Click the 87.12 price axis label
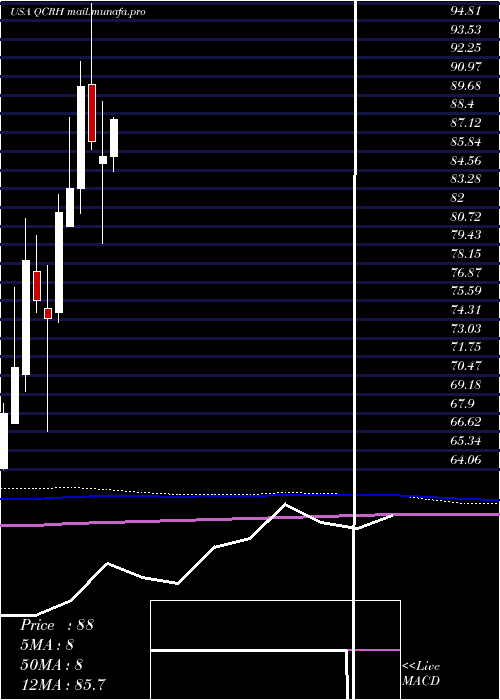500x700 pixels. pos(466,123)
